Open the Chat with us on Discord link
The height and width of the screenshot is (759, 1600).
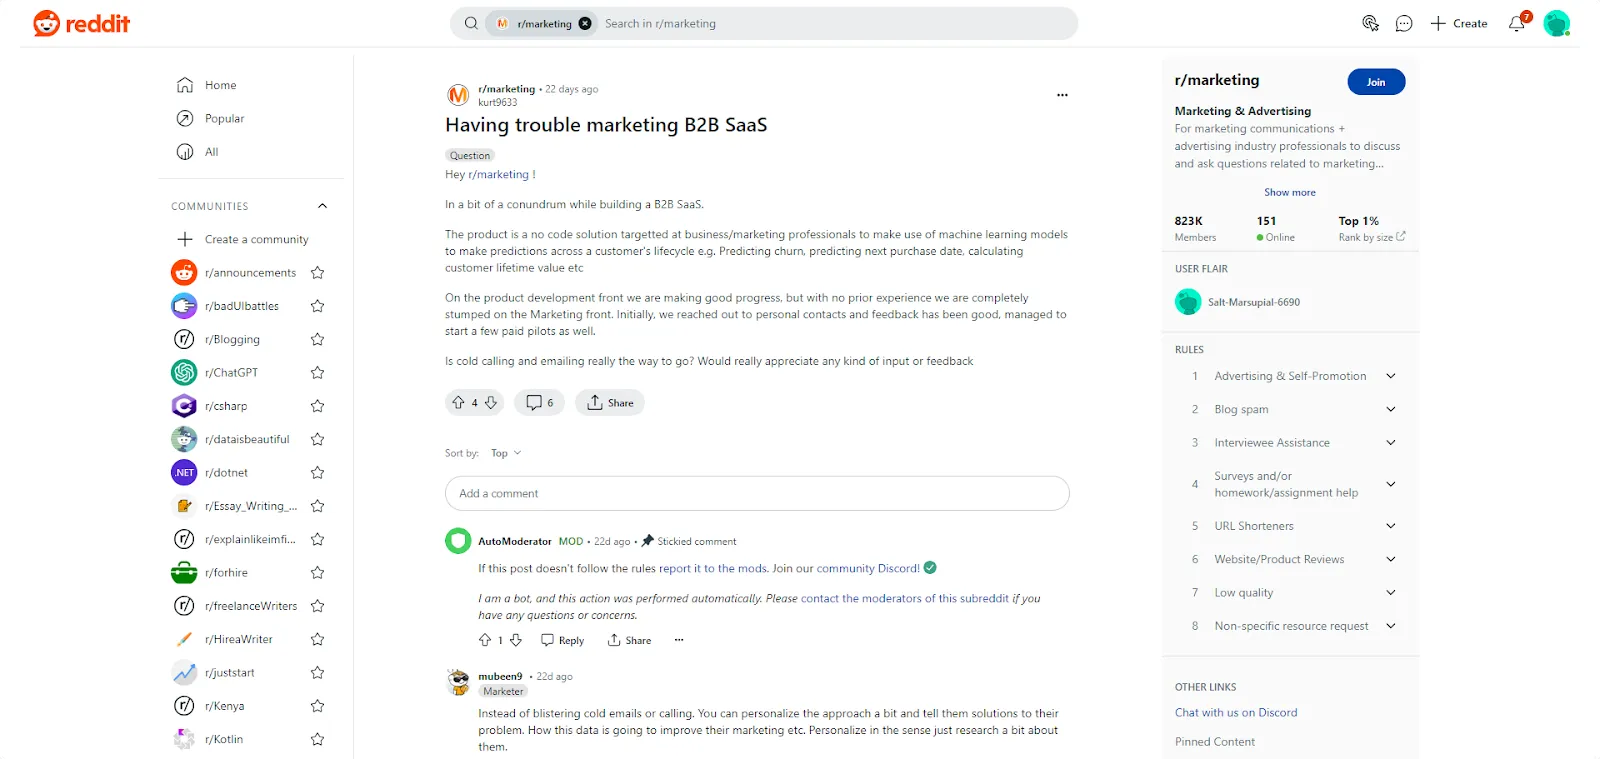coord(1236,712)
